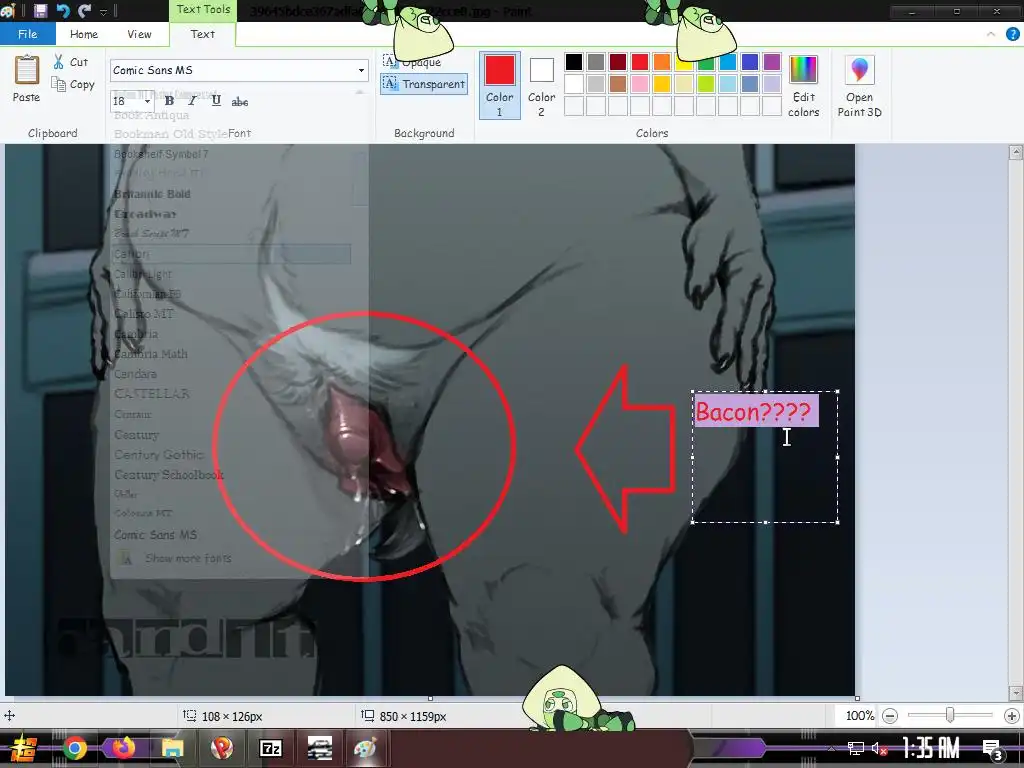1024x768 pixels.
Task: Click the Save icon in title bar
Action: (40, 10)
